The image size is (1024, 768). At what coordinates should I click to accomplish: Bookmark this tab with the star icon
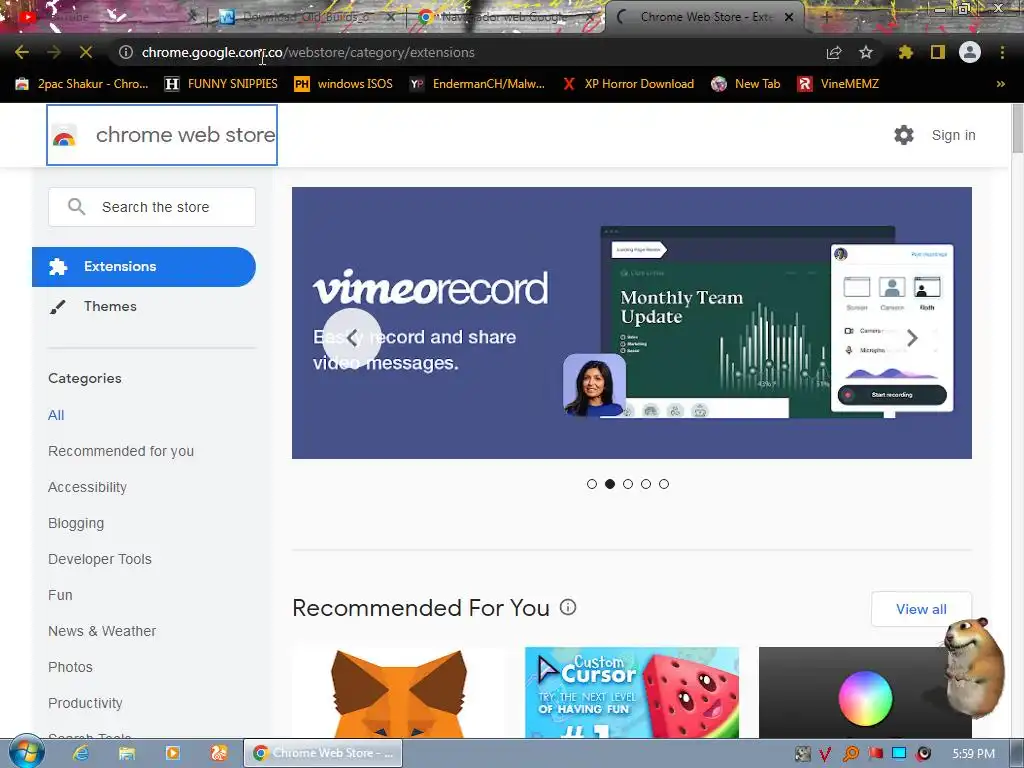point(866,52)
